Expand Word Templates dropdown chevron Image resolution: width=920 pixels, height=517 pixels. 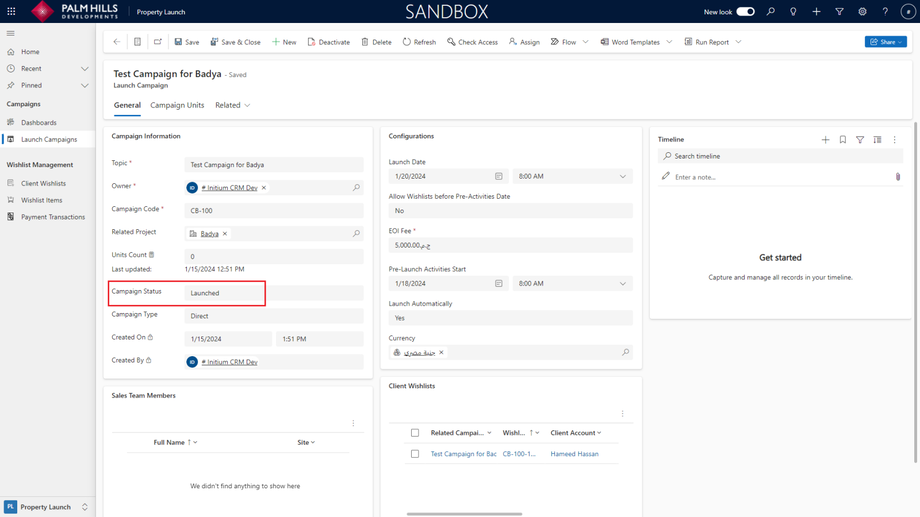[x=669, y=42]
